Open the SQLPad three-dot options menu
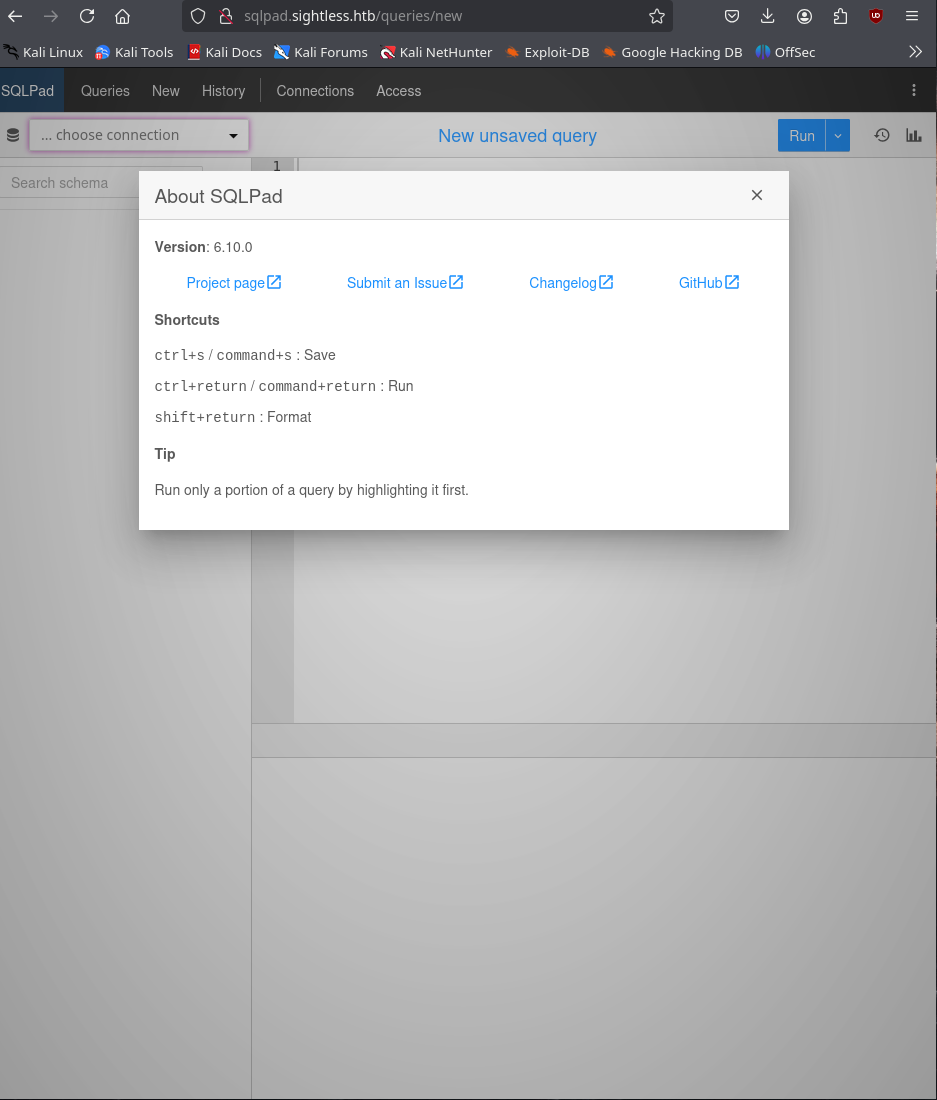Image resolution: width=937 pixels, height=1100 pixels. (913, 90)
